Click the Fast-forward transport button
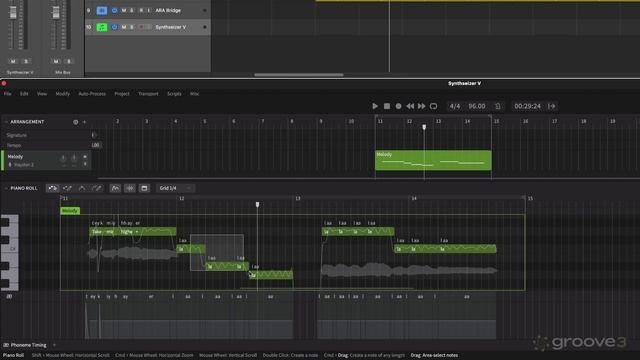This screenshot has width=640, height=360. pos(422,106)
